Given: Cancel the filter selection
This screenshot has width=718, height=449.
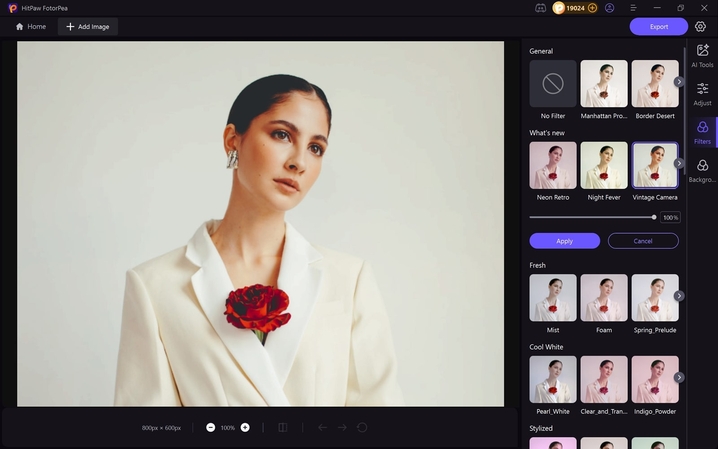Looking at the screenshot, I should 643,241.
